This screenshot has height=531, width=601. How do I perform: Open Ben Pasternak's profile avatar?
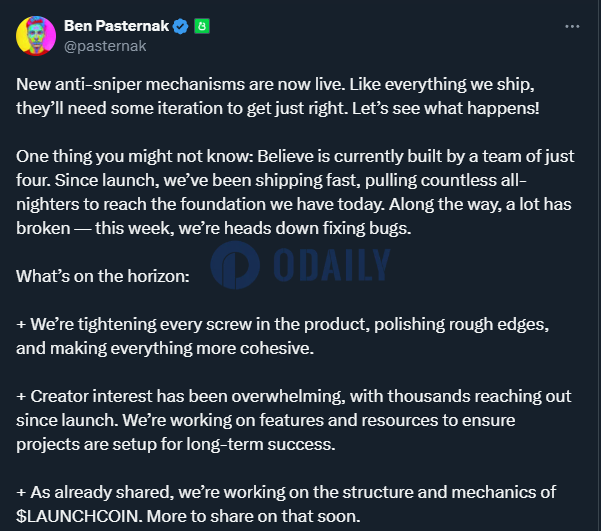tap(36, 36)
